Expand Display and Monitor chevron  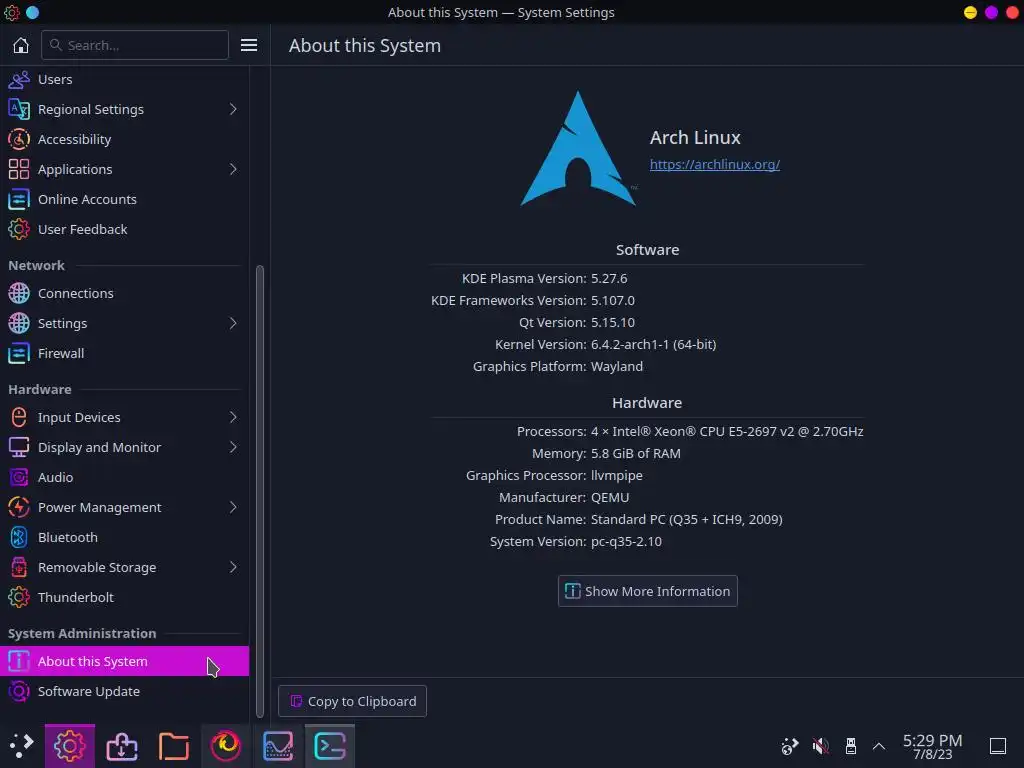233,447
